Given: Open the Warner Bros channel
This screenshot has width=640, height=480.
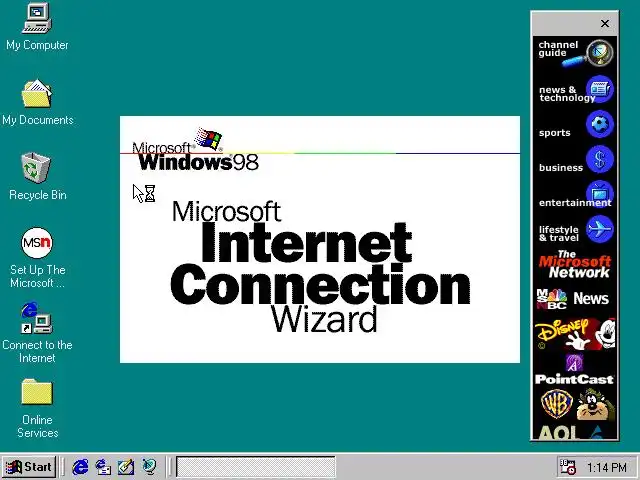Looking at the screenshot, I should [575, 405].
